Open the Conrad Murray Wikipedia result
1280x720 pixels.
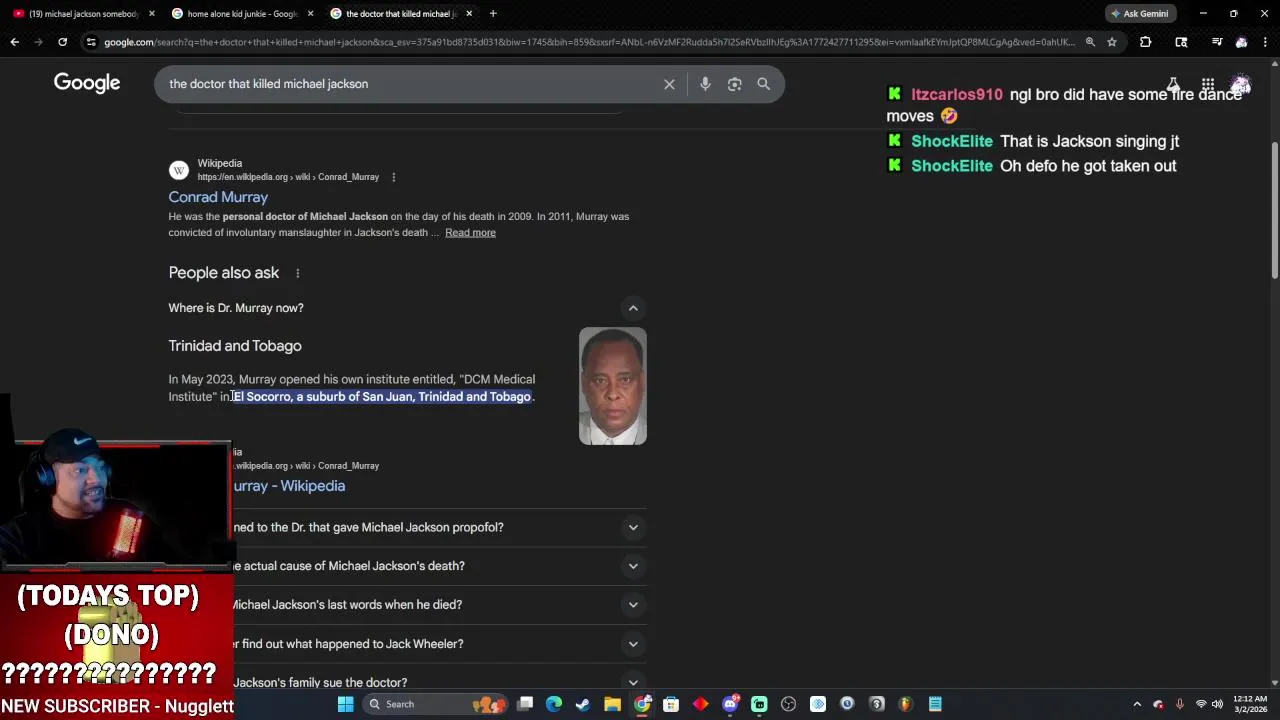218,197
